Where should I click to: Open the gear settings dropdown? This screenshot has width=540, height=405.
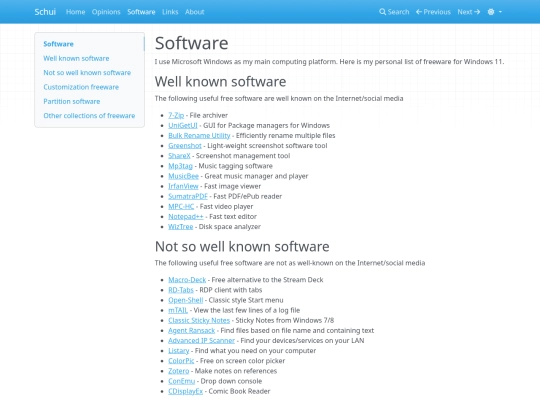pyautogui.click(x=495, y=12)
